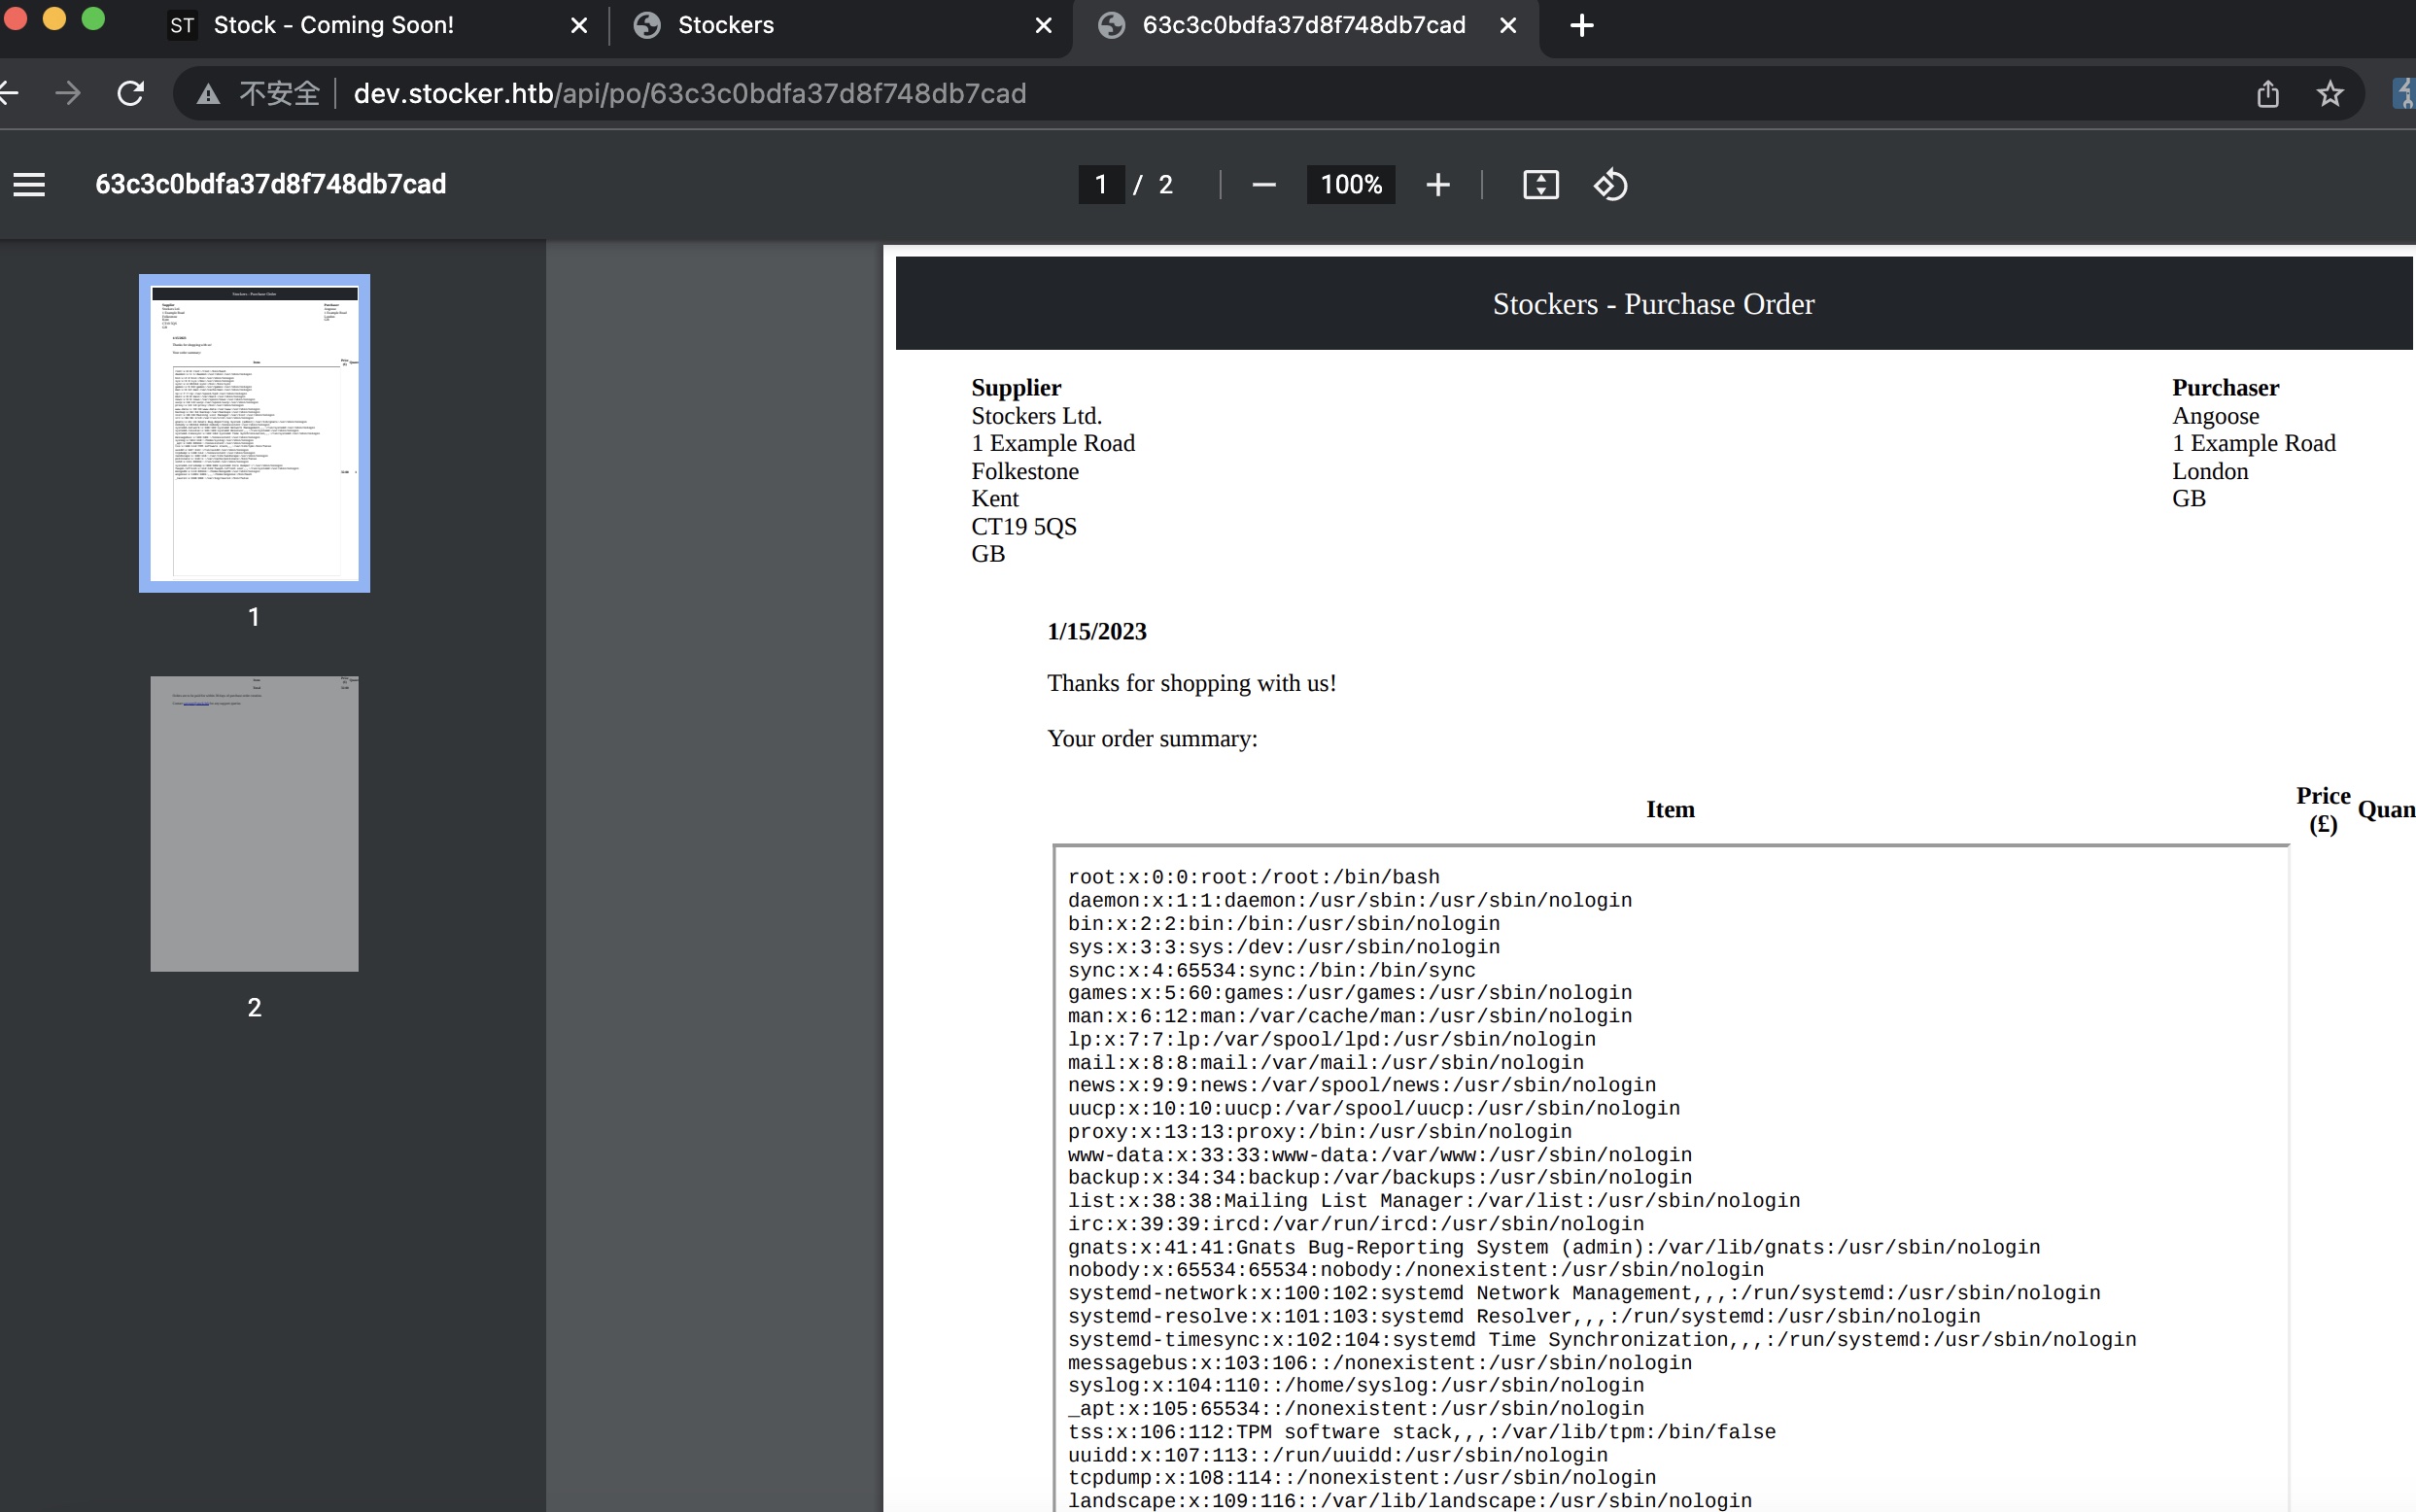Image resolution: width=2416 pixels, height=1512 pixels.
Task: Bookmark this page with the star
Action: tap(2329, 94)
